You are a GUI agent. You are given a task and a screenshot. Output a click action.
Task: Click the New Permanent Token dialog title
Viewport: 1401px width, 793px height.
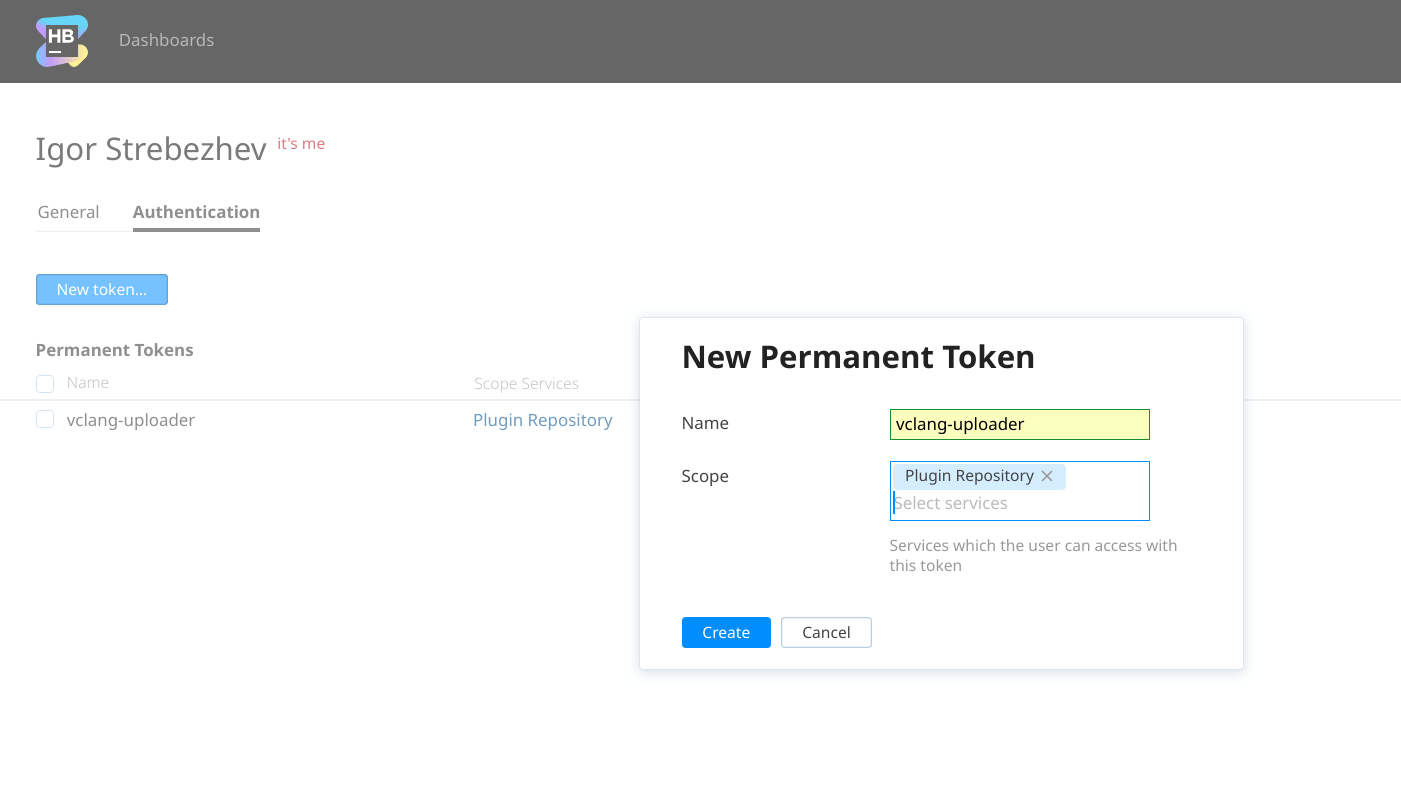pos(858,357)
